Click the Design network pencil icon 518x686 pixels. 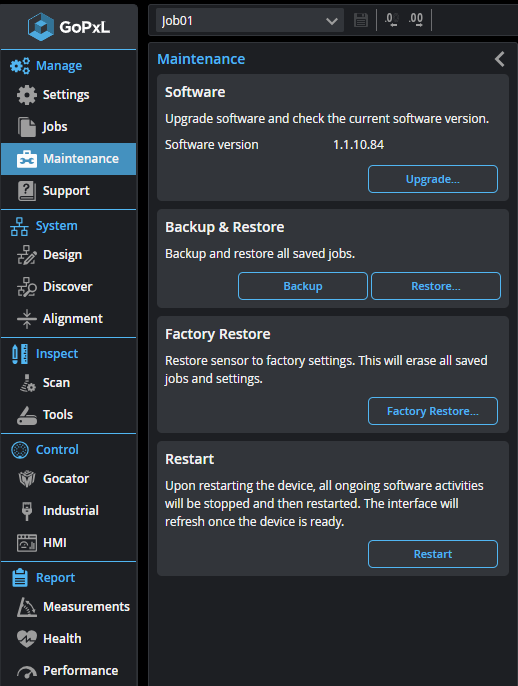[27, 255]
